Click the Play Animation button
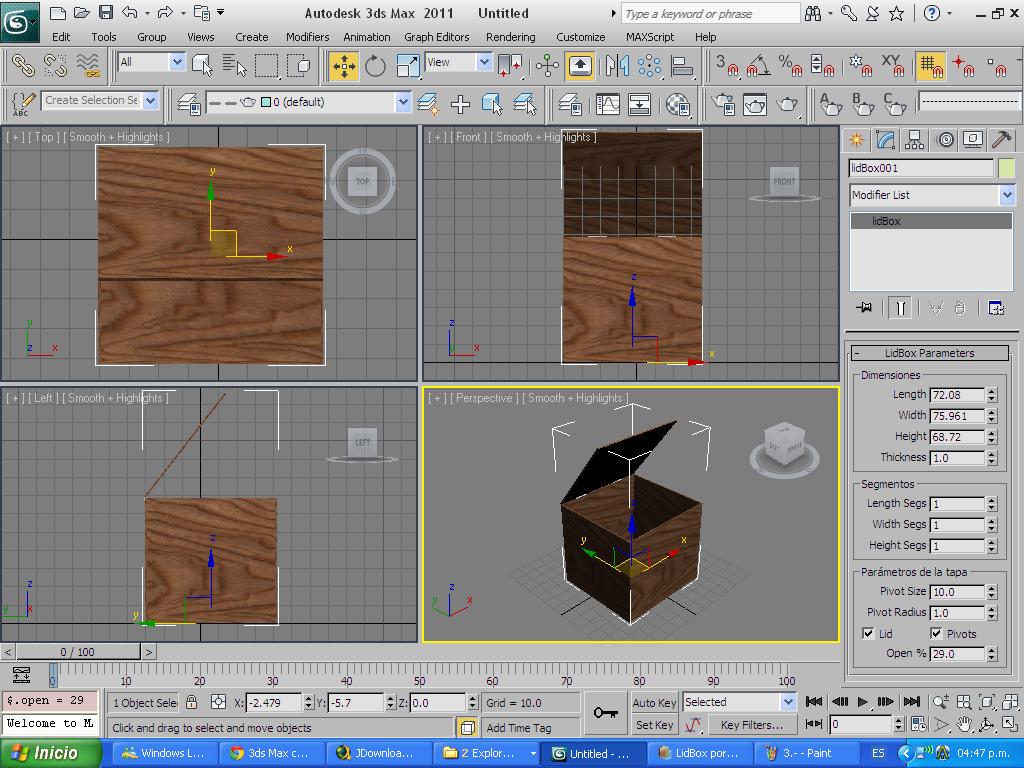This screenshot has height=768, width=1024. click(862, 702)
